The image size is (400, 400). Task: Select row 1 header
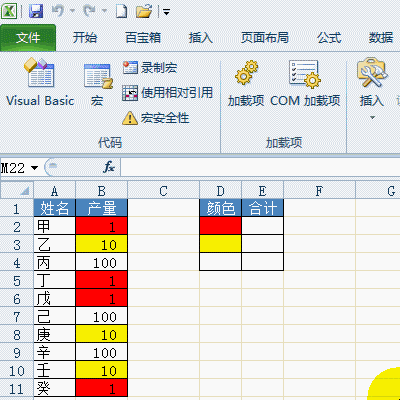coord(17,209)
